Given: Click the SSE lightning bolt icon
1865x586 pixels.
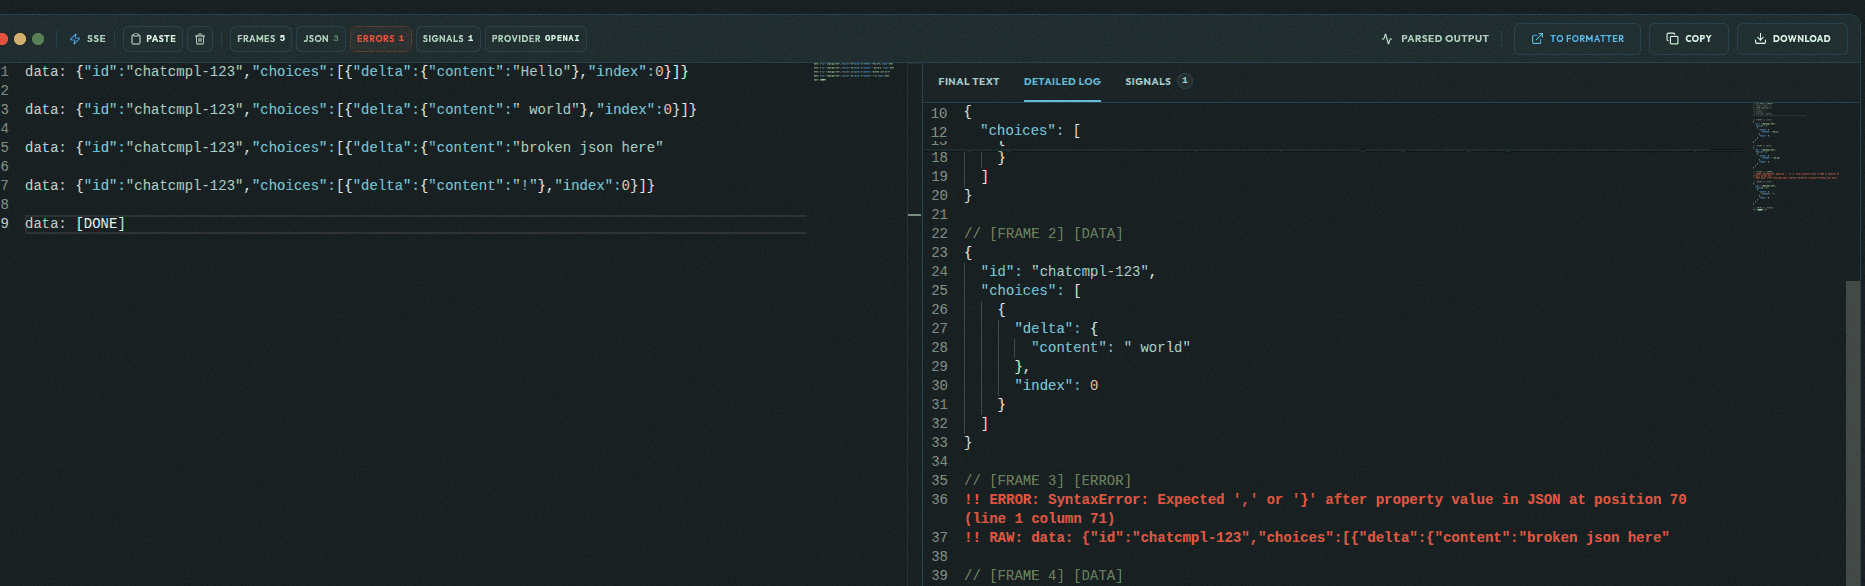Looking at the screenshot, I should (75, 39).
